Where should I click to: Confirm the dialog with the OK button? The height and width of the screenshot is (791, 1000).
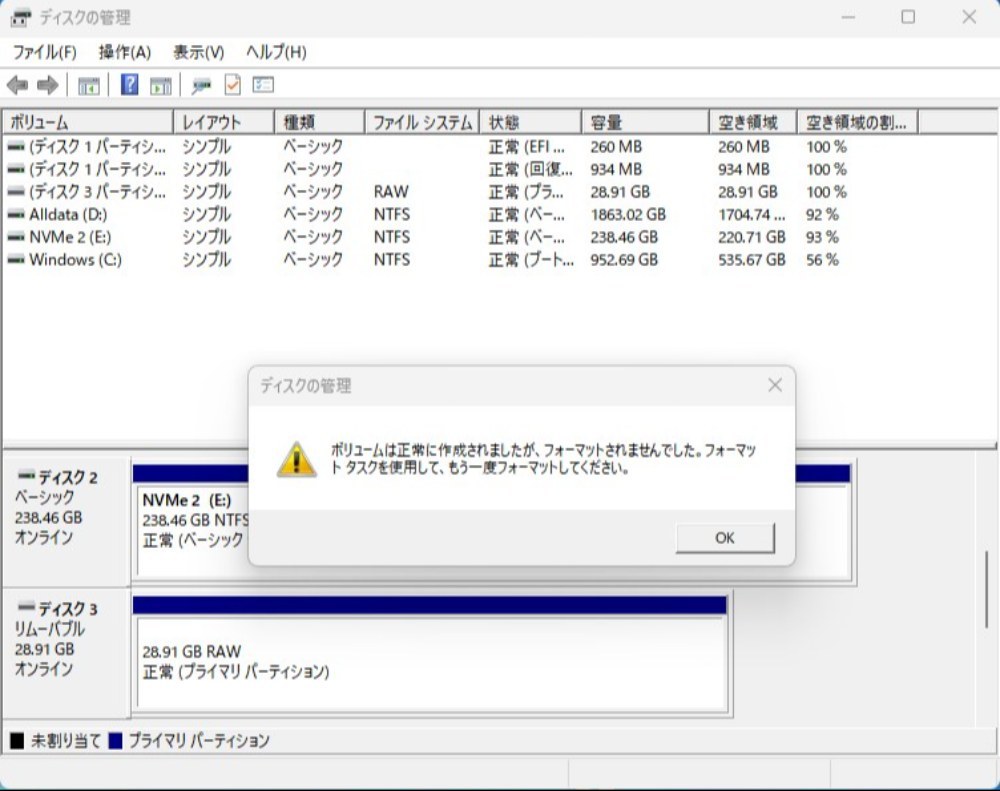(725, 538)
